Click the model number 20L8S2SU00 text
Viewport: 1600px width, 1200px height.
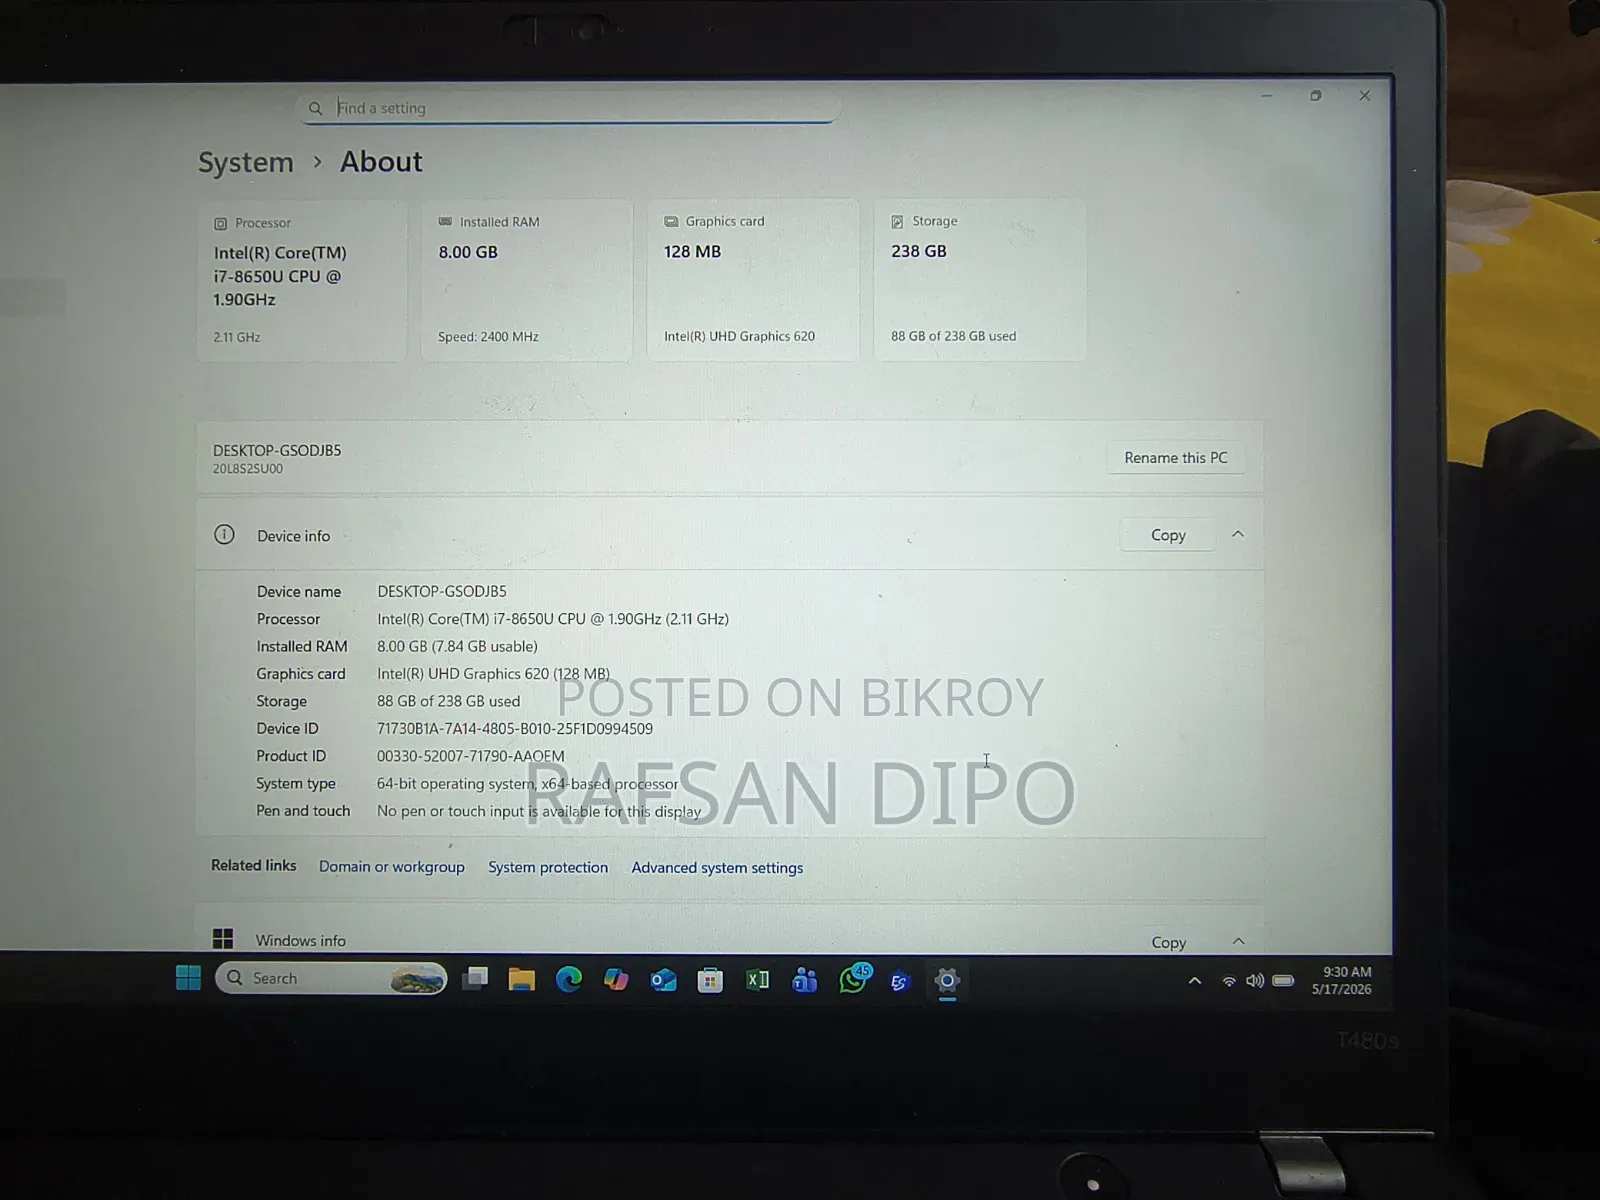pos(248,469)
